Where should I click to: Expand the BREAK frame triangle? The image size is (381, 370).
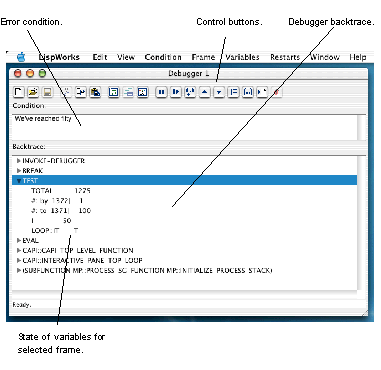19,171
